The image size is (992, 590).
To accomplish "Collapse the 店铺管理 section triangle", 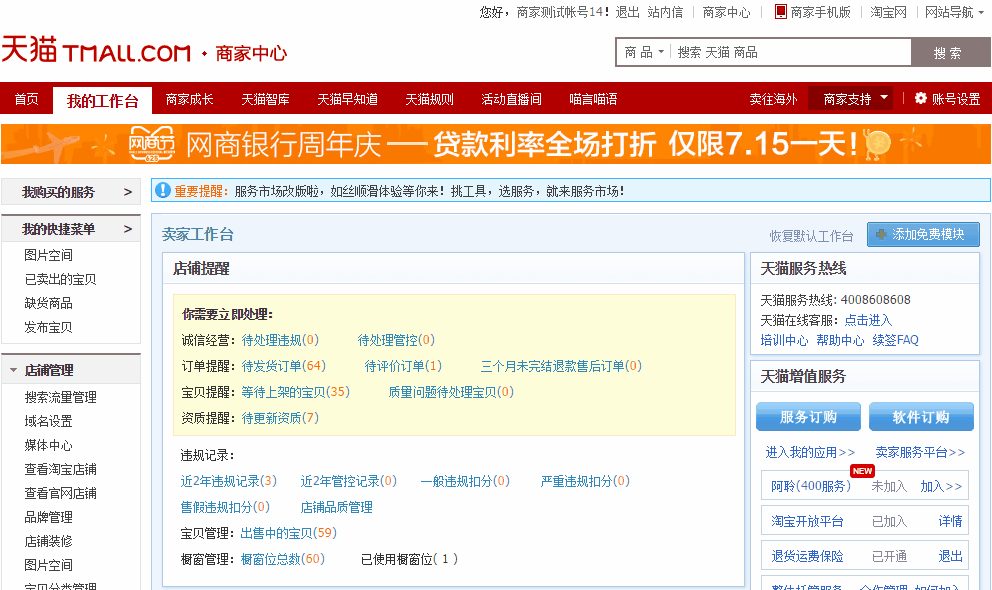I will (13, 370).
